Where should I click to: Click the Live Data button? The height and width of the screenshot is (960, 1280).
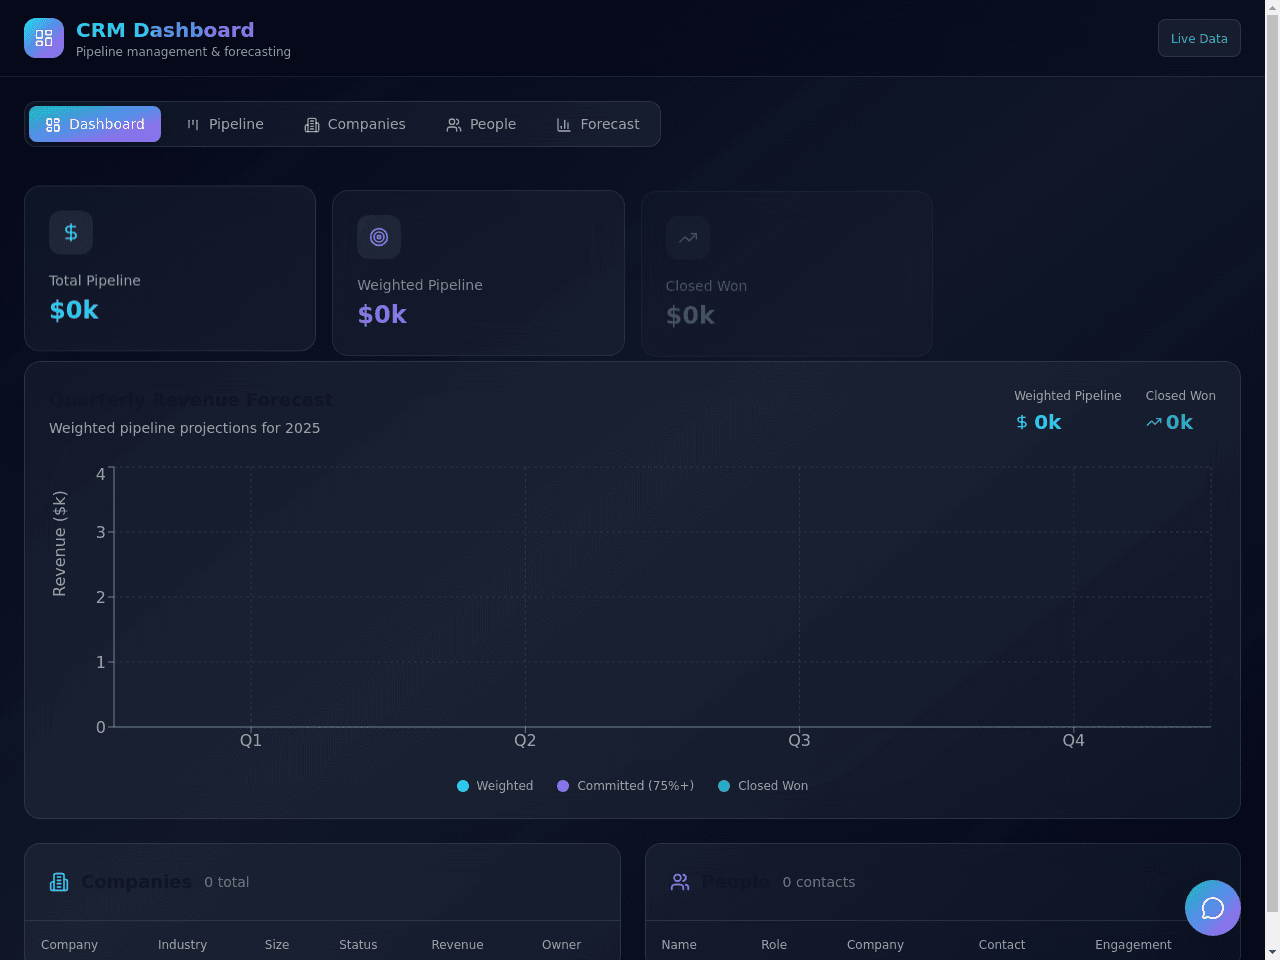click(1199, 38)
